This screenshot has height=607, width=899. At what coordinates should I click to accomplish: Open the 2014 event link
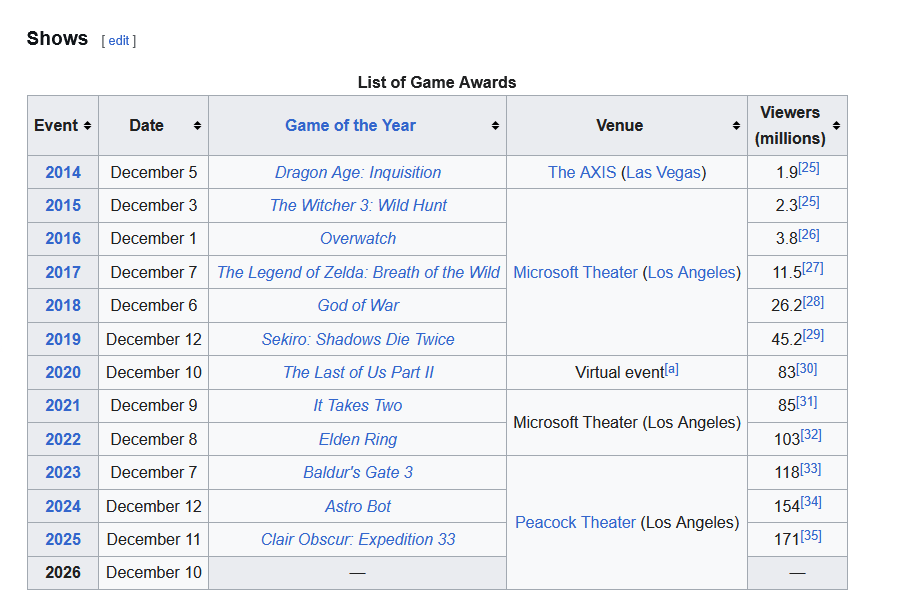63,172
